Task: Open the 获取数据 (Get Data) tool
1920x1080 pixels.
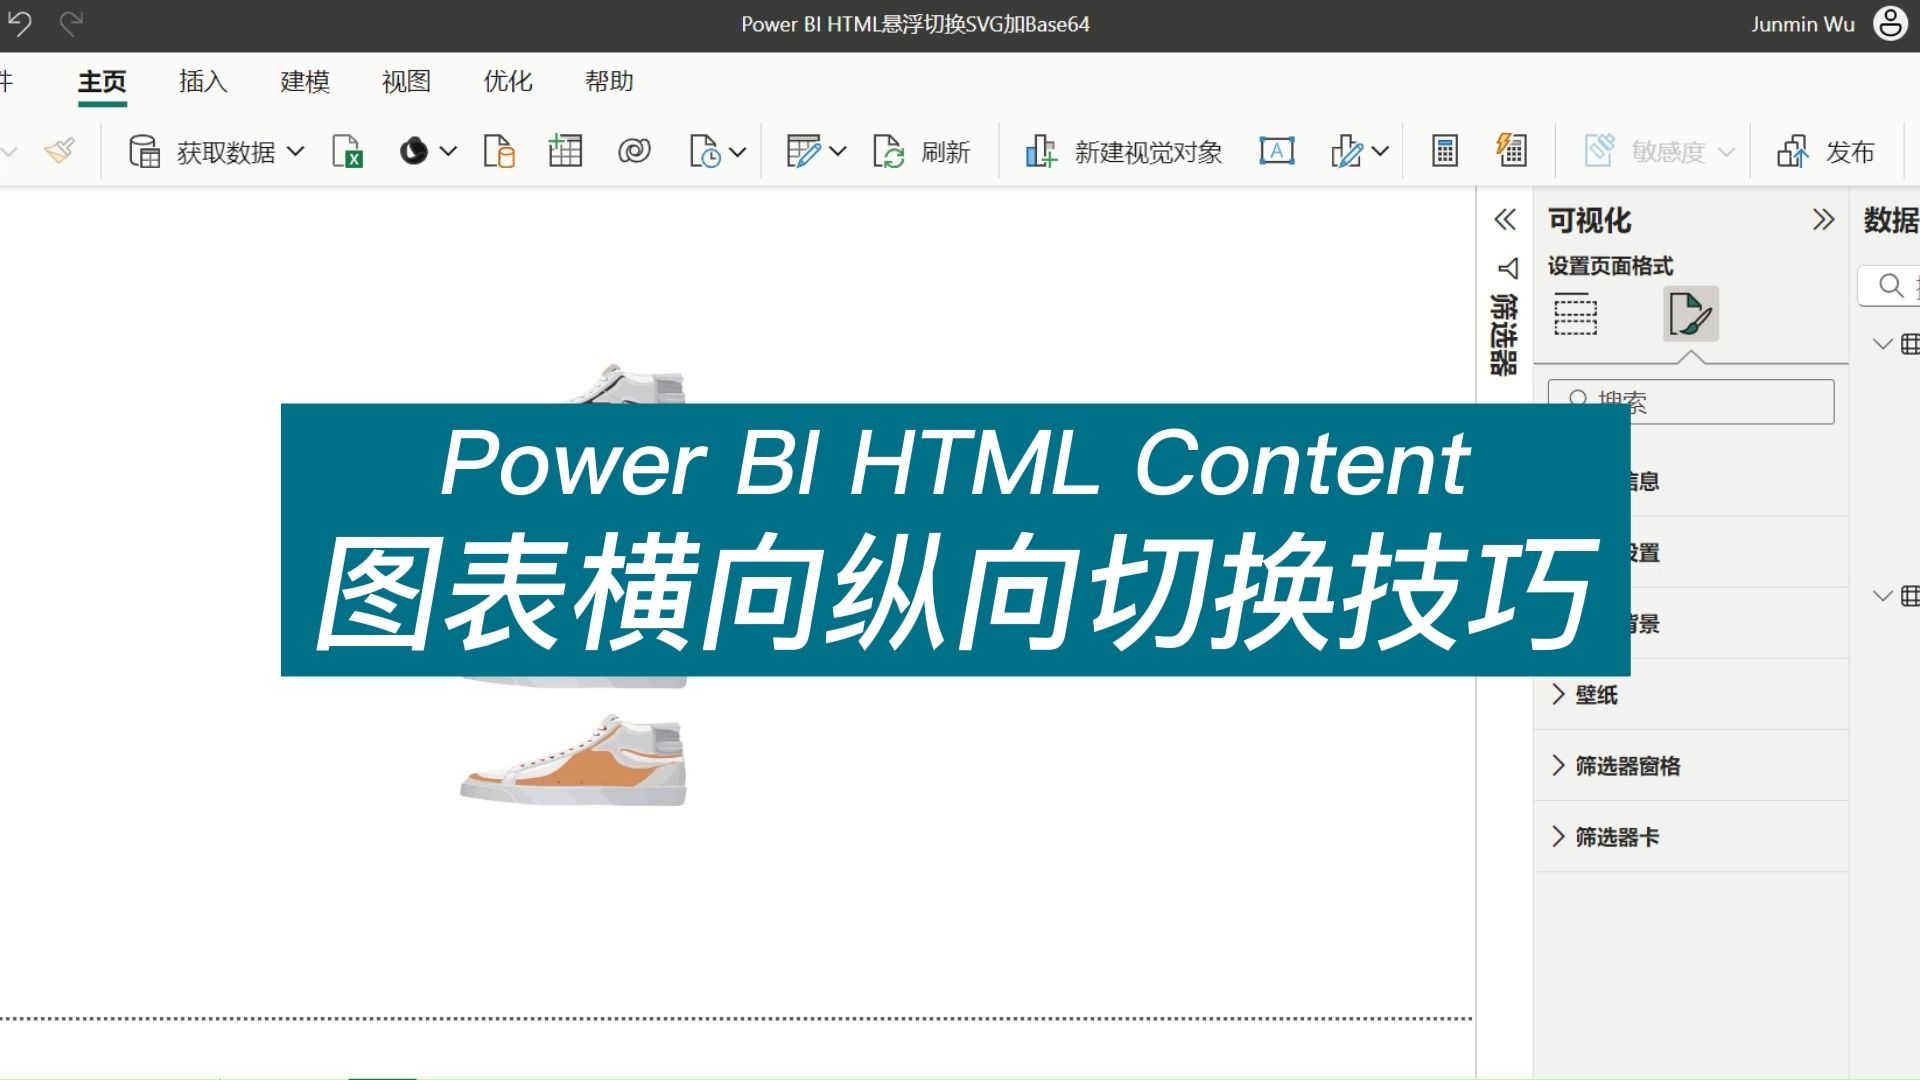Action: (210, 151)
